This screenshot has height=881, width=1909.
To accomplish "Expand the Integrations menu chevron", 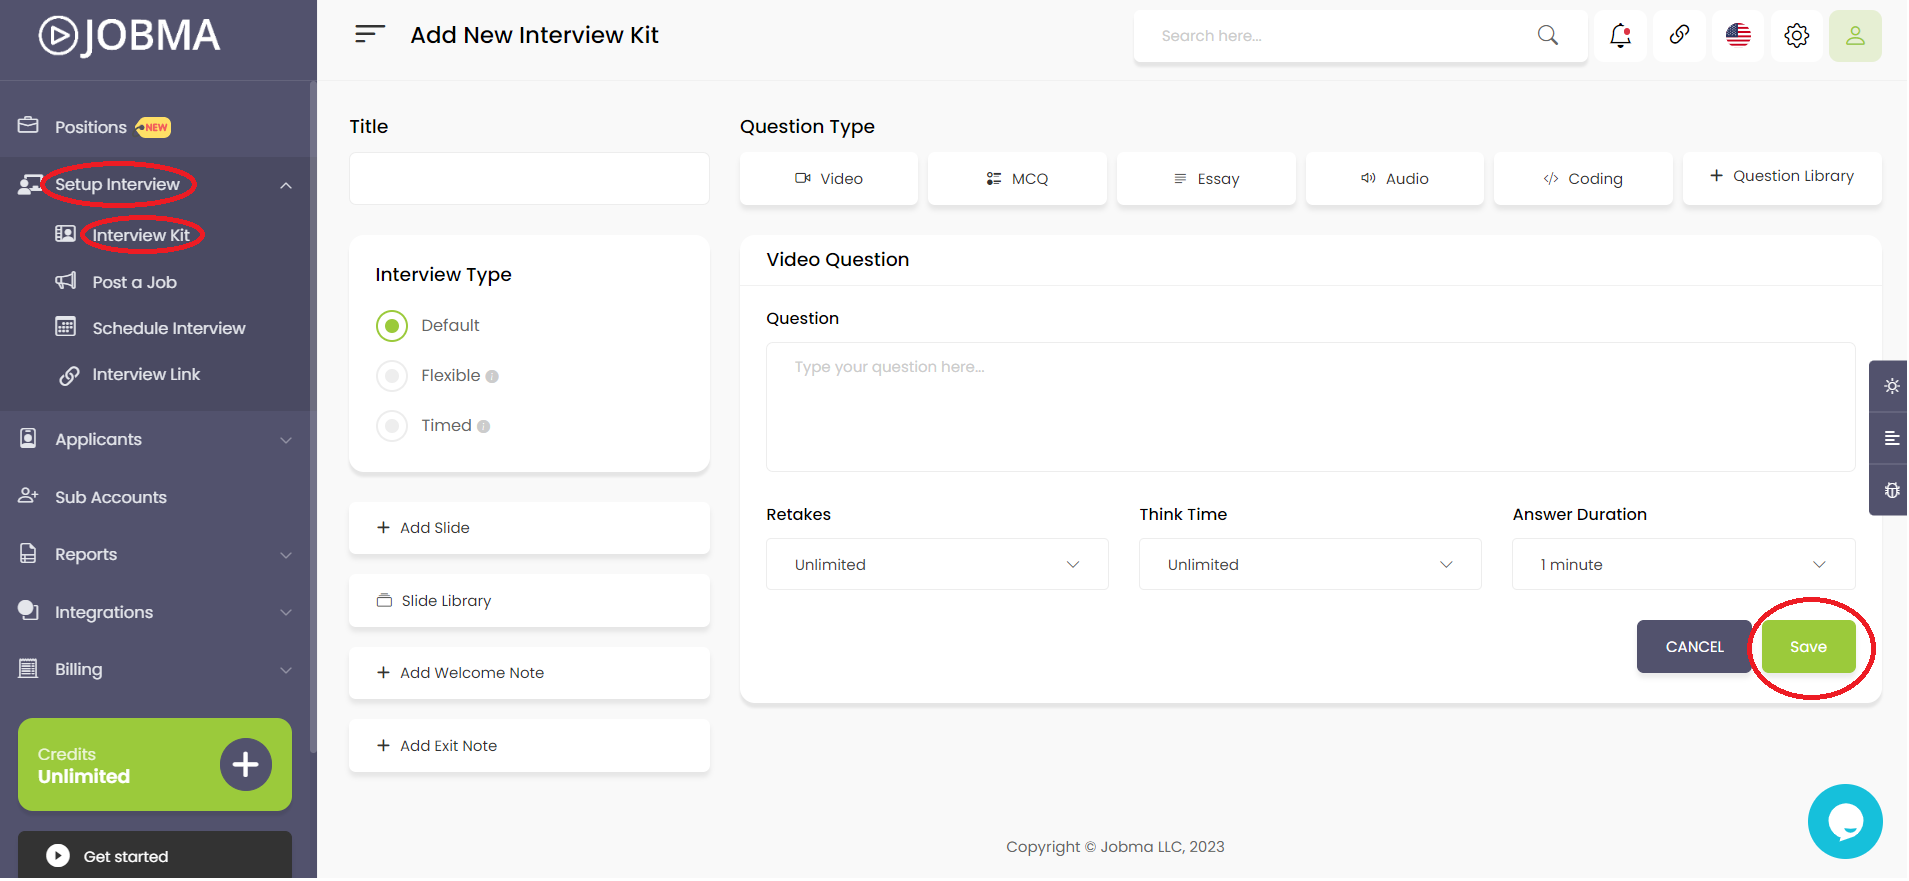I will coord(286,612).
